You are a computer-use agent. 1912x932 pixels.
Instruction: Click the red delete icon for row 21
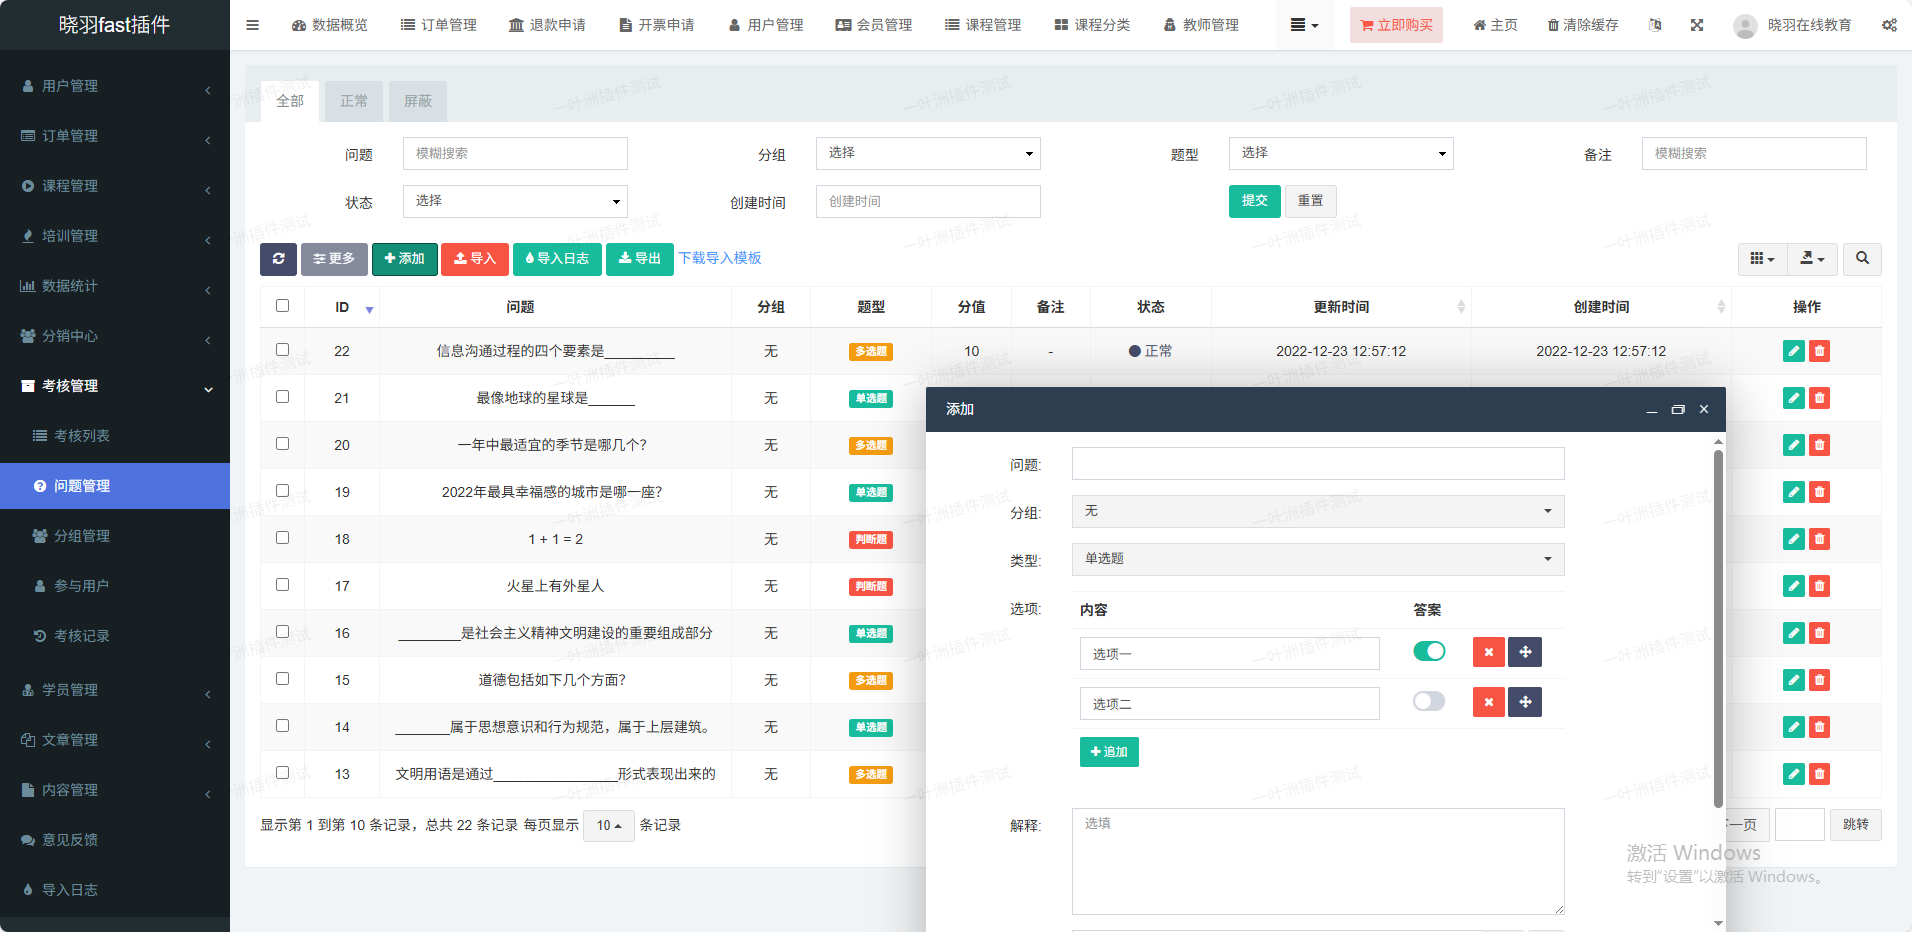coord(1819,398)
